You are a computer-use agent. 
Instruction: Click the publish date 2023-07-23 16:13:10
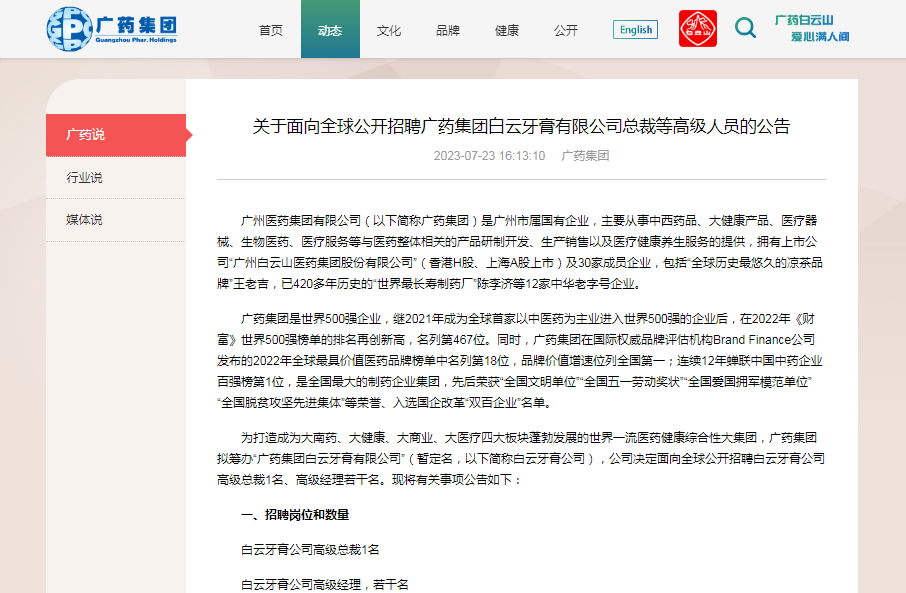489,156
